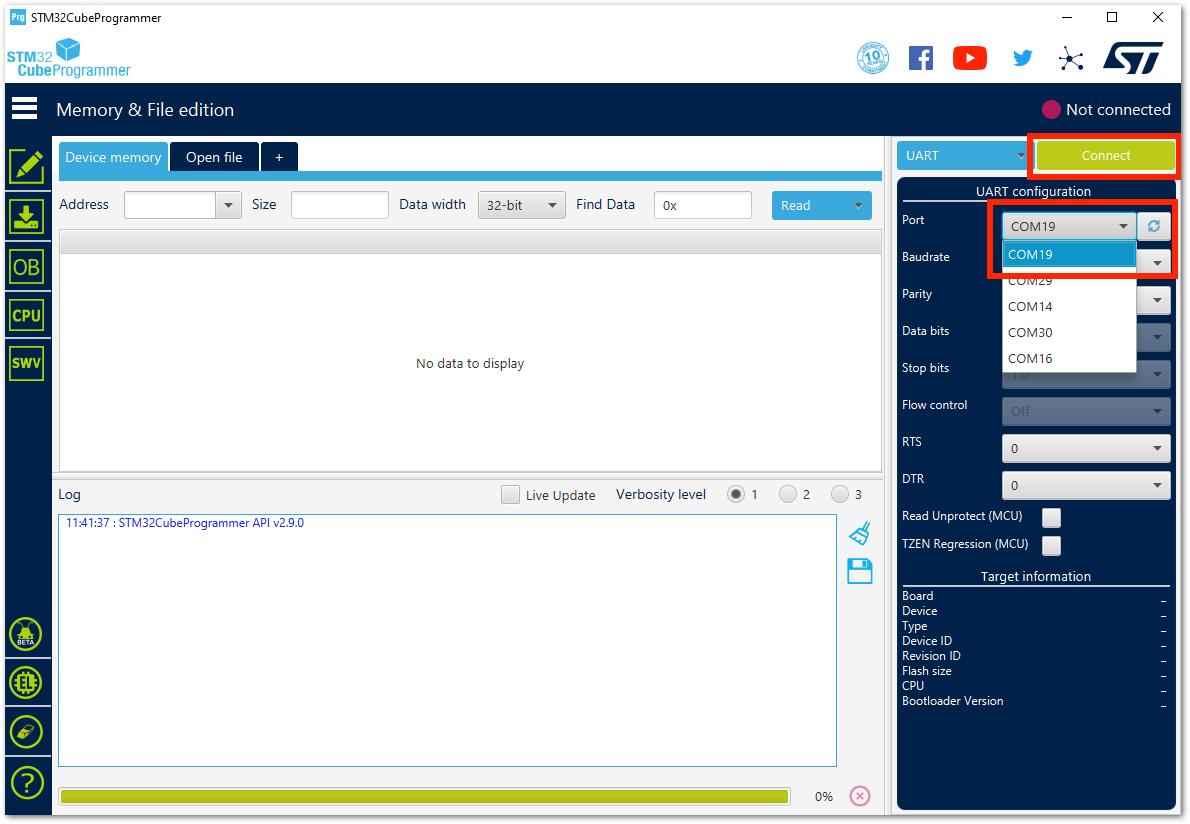Open the External Loaders chip icon
The width and height of the screenshot is (1190, 824).
26,683
